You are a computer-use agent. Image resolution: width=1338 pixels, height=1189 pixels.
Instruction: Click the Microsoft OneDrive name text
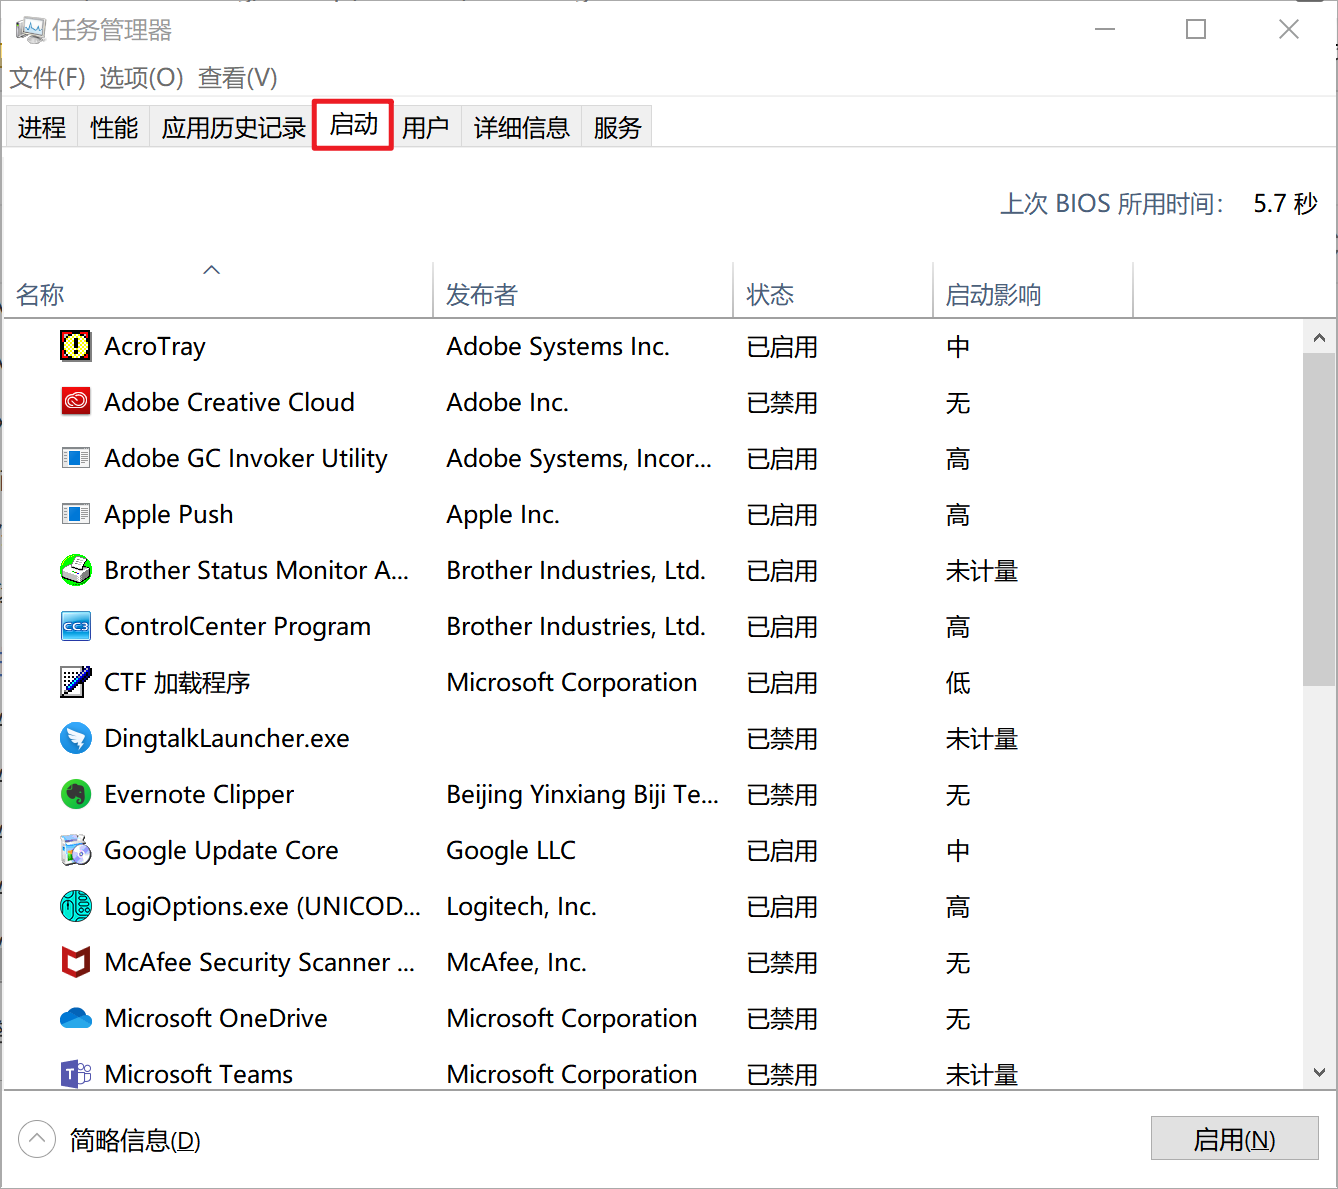pos(216,1018)
